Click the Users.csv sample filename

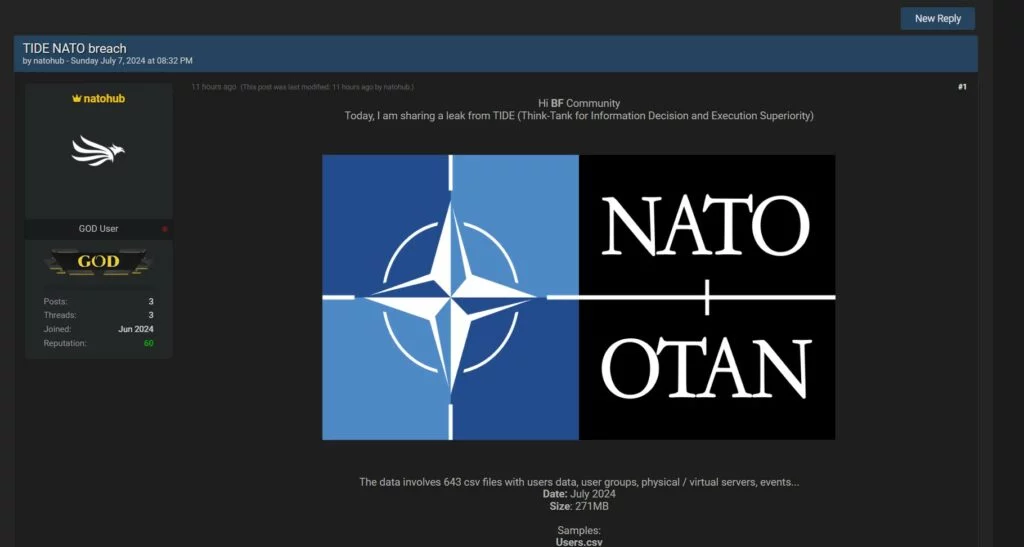click(x=579, y=541)
